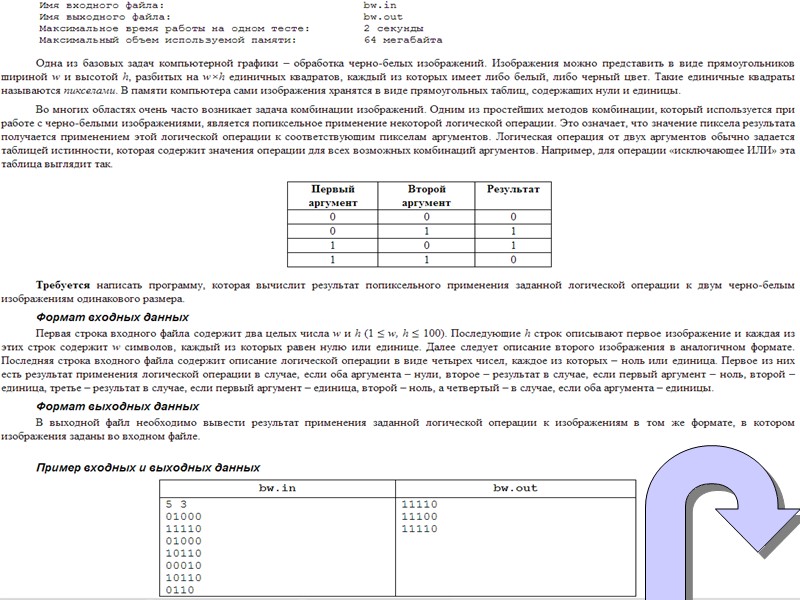Click the 'Формат входных данных' heading
800x600 pixels.
112,317
